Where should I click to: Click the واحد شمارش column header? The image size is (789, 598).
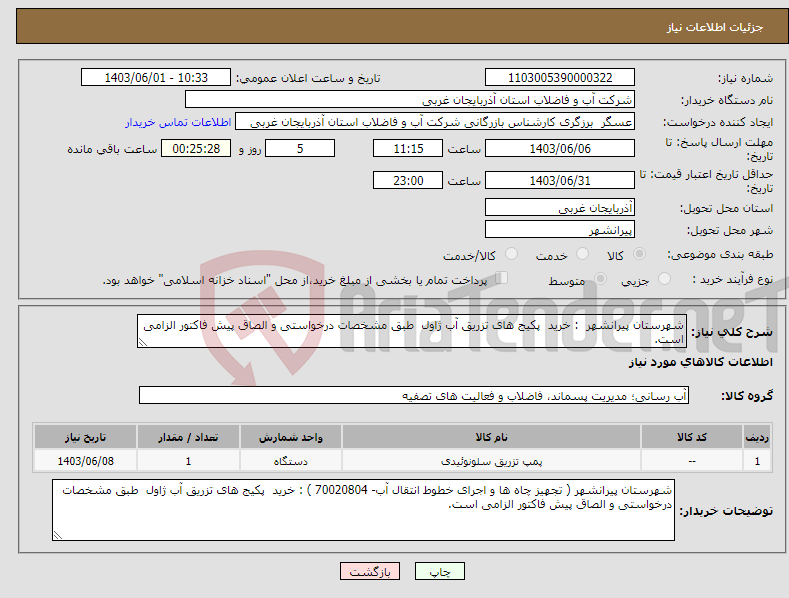pyautogui.click(x=291, y=437)
